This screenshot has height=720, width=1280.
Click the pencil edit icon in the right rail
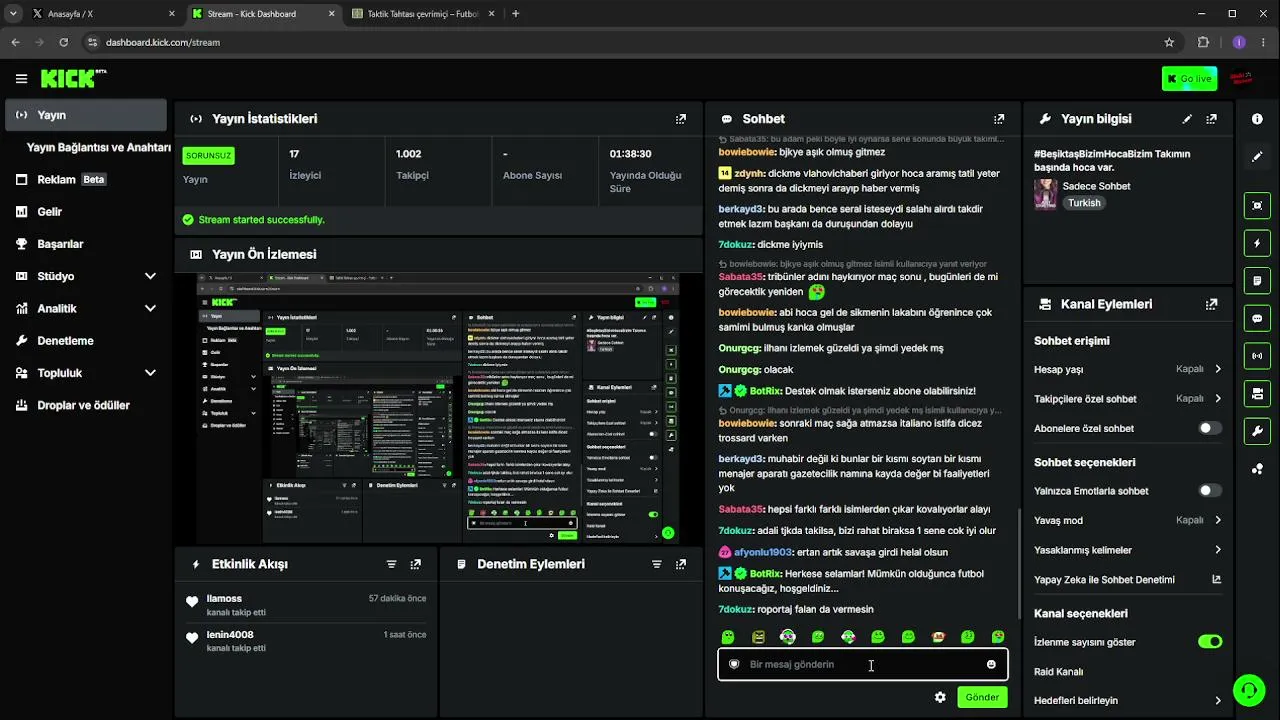click(1257, 157)
